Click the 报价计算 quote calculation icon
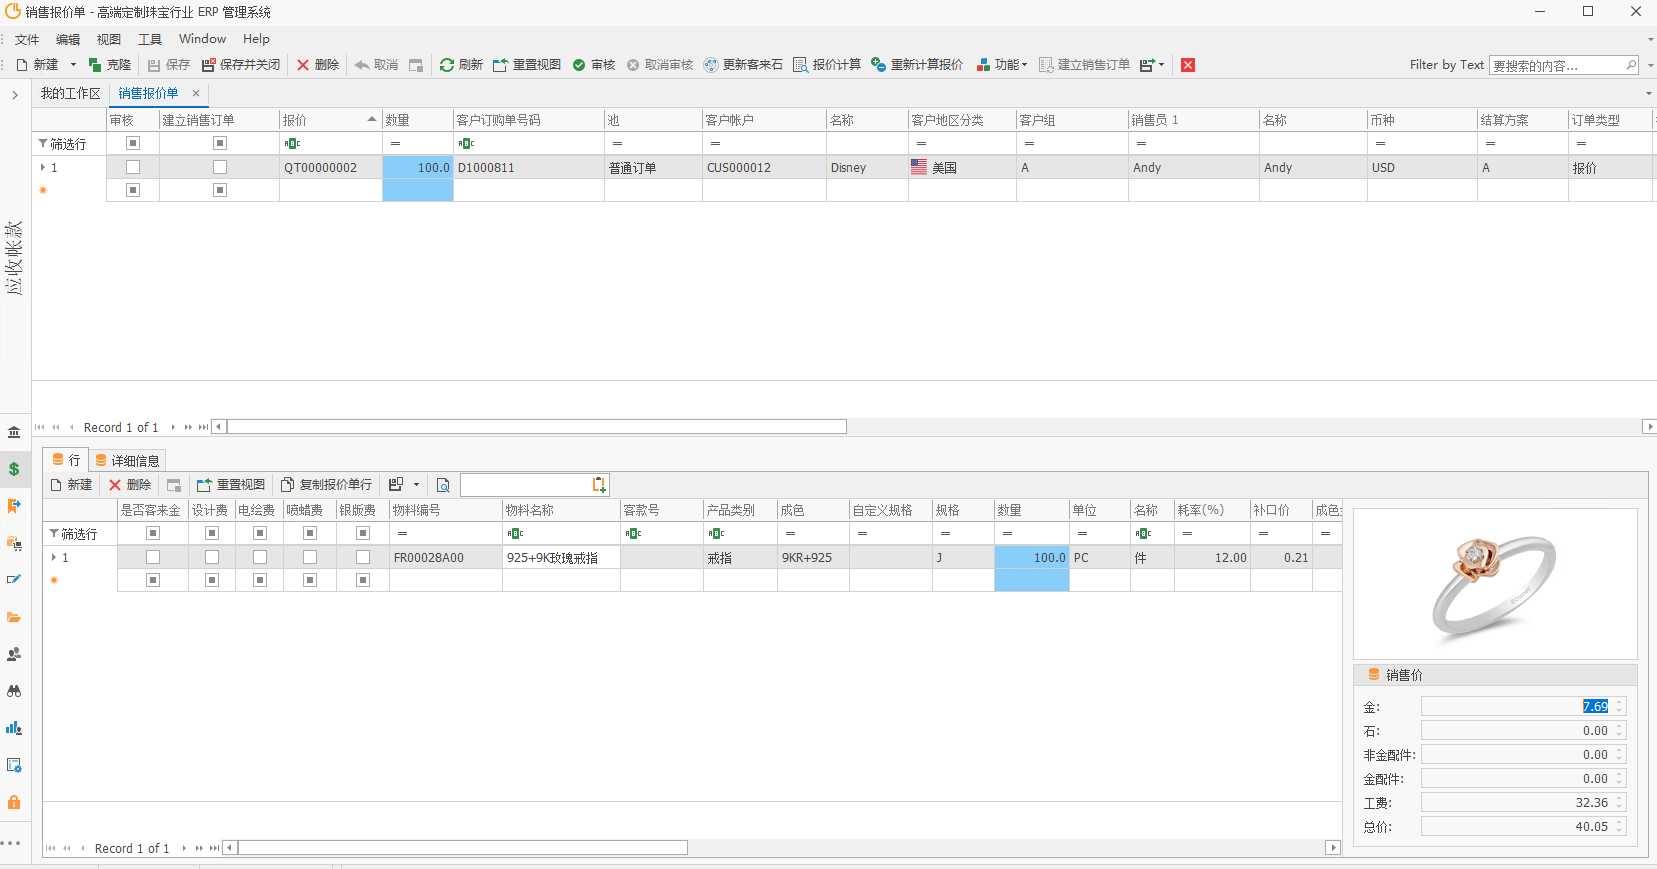This screenshot has height=869, width=1657. point(800,65)
